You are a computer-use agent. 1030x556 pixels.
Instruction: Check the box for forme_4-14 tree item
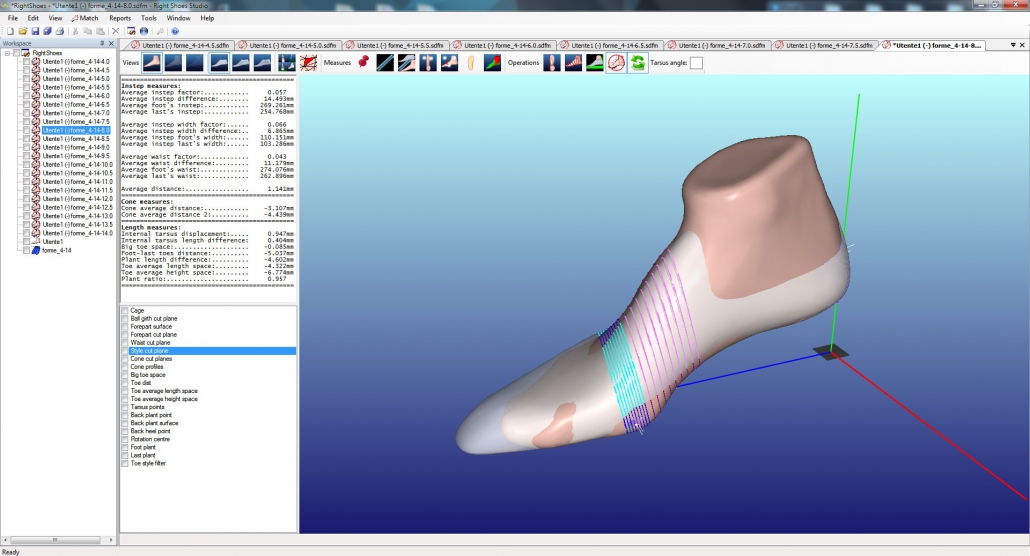click(x=26, y=250)
